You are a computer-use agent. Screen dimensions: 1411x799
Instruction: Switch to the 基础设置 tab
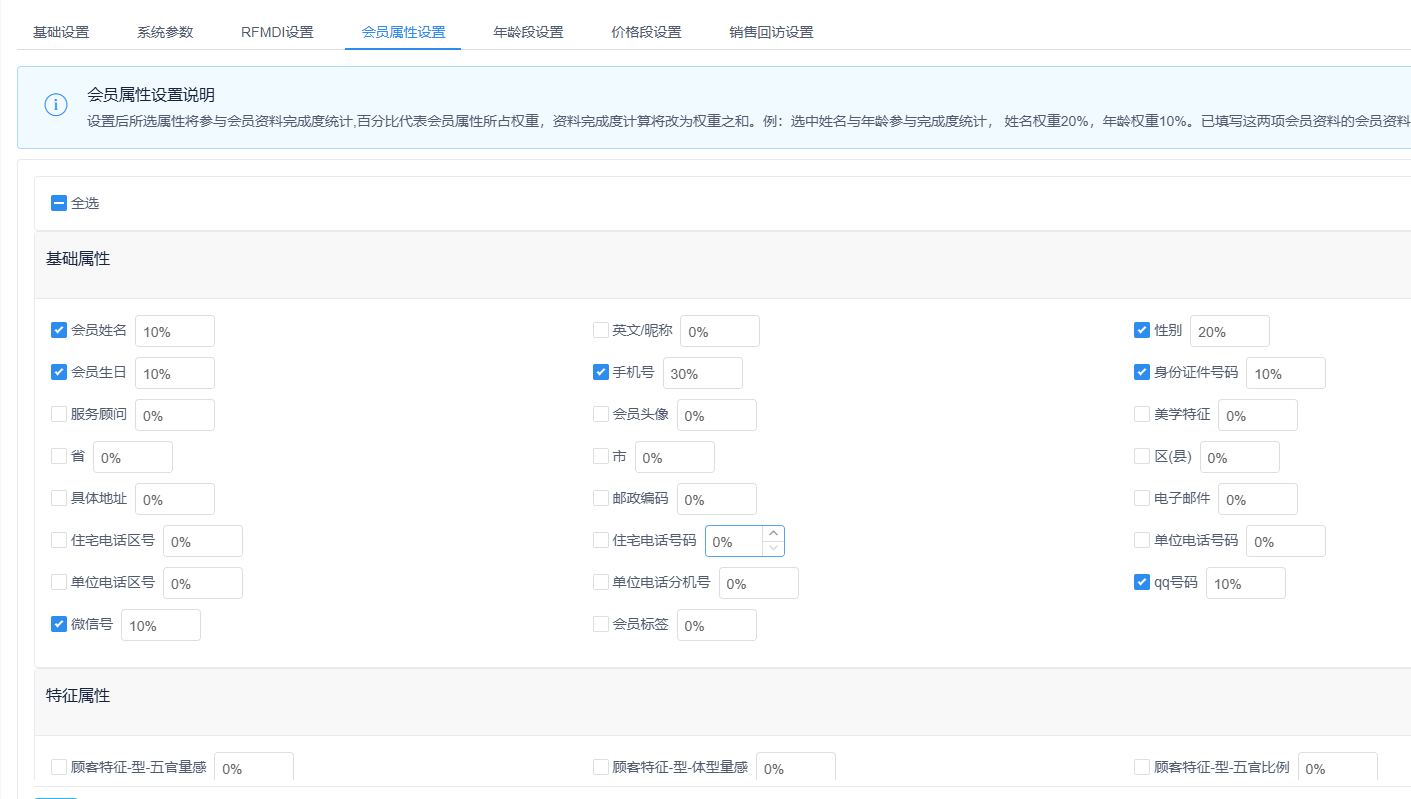61,32
